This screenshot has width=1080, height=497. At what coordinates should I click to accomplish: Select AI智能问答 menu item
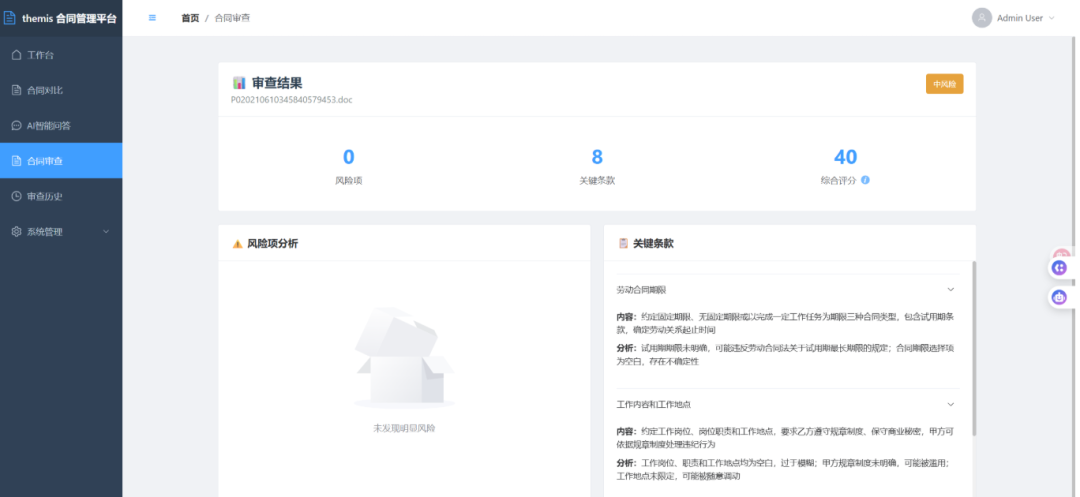(x=61, y=125)
